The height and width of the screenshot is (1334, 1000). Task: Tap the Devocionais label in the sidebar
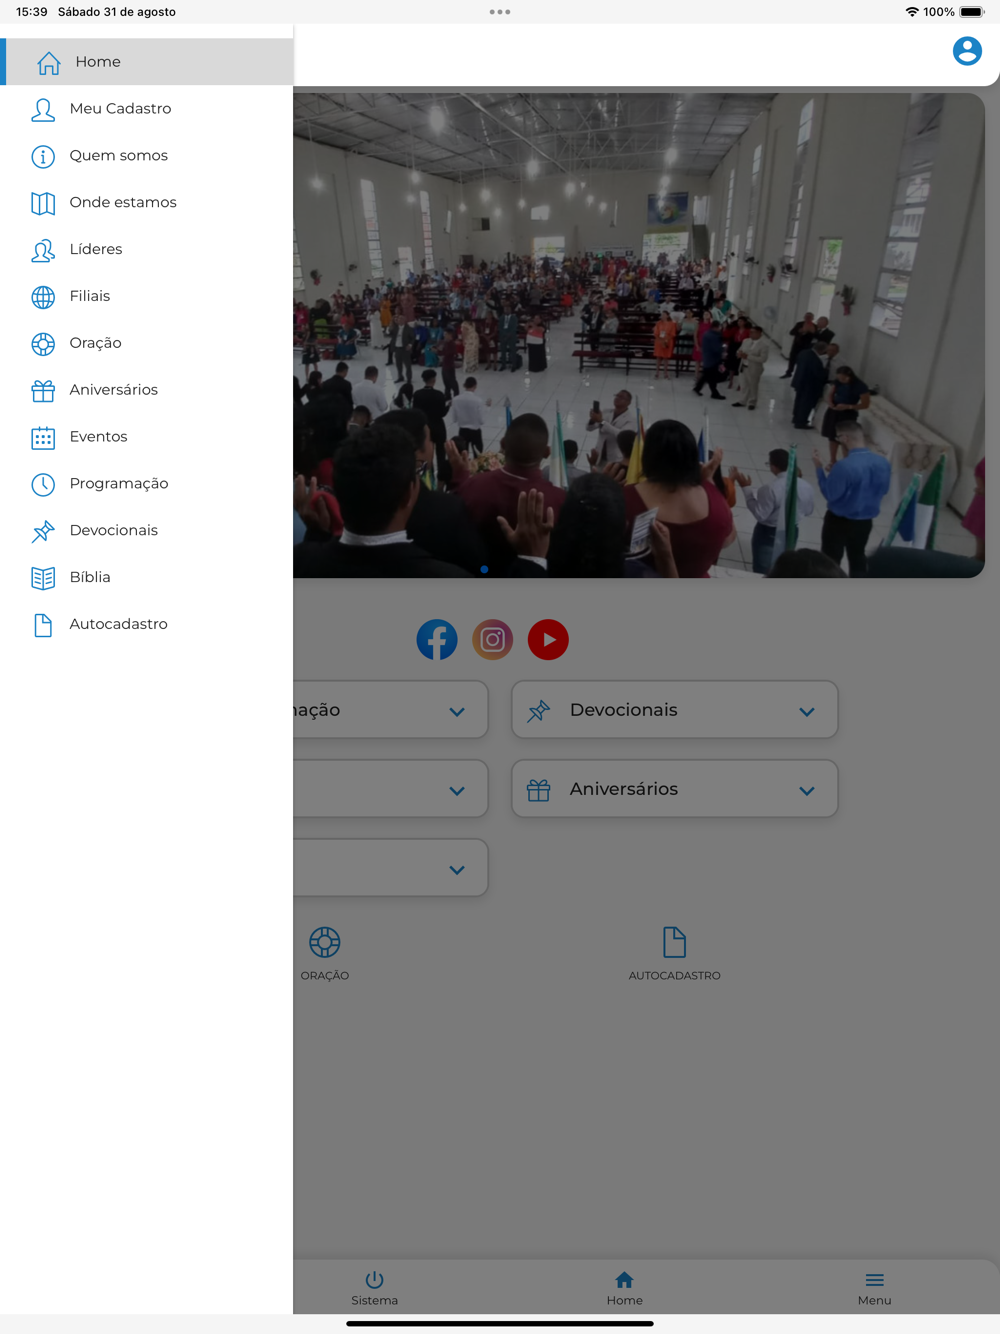coord(114,531)
